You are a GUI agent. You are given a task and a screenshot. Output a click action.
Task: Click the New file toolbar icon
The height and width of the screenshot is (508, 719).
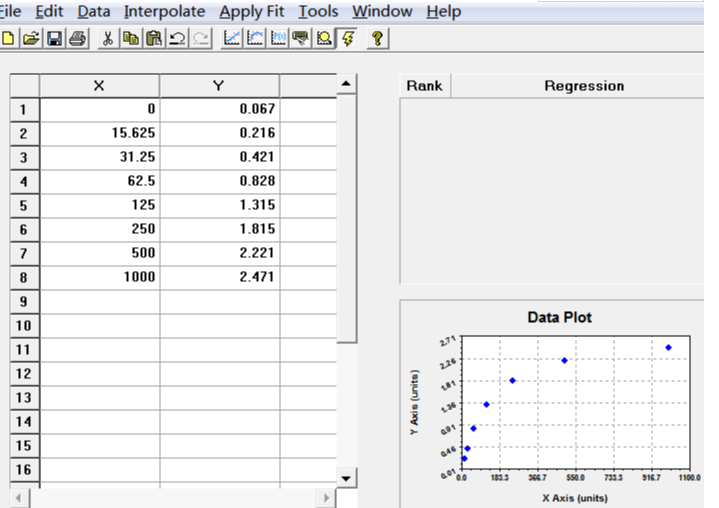click(9, 38)
